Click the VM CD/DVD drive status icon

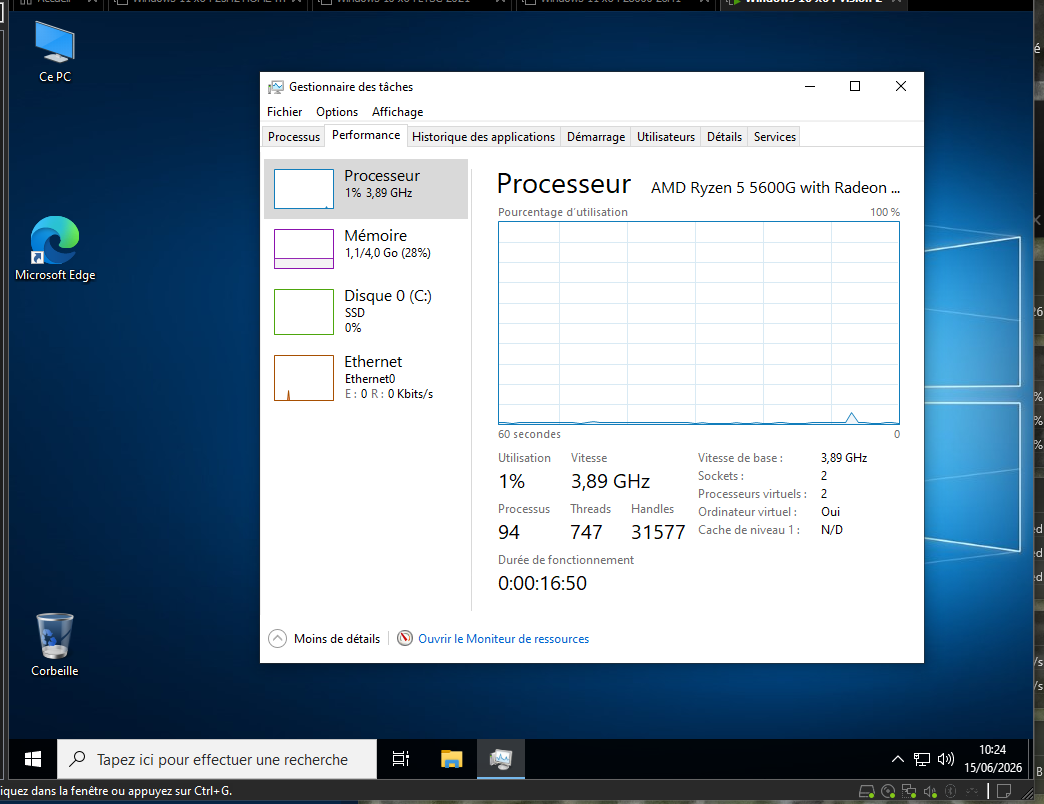(888, 791)
